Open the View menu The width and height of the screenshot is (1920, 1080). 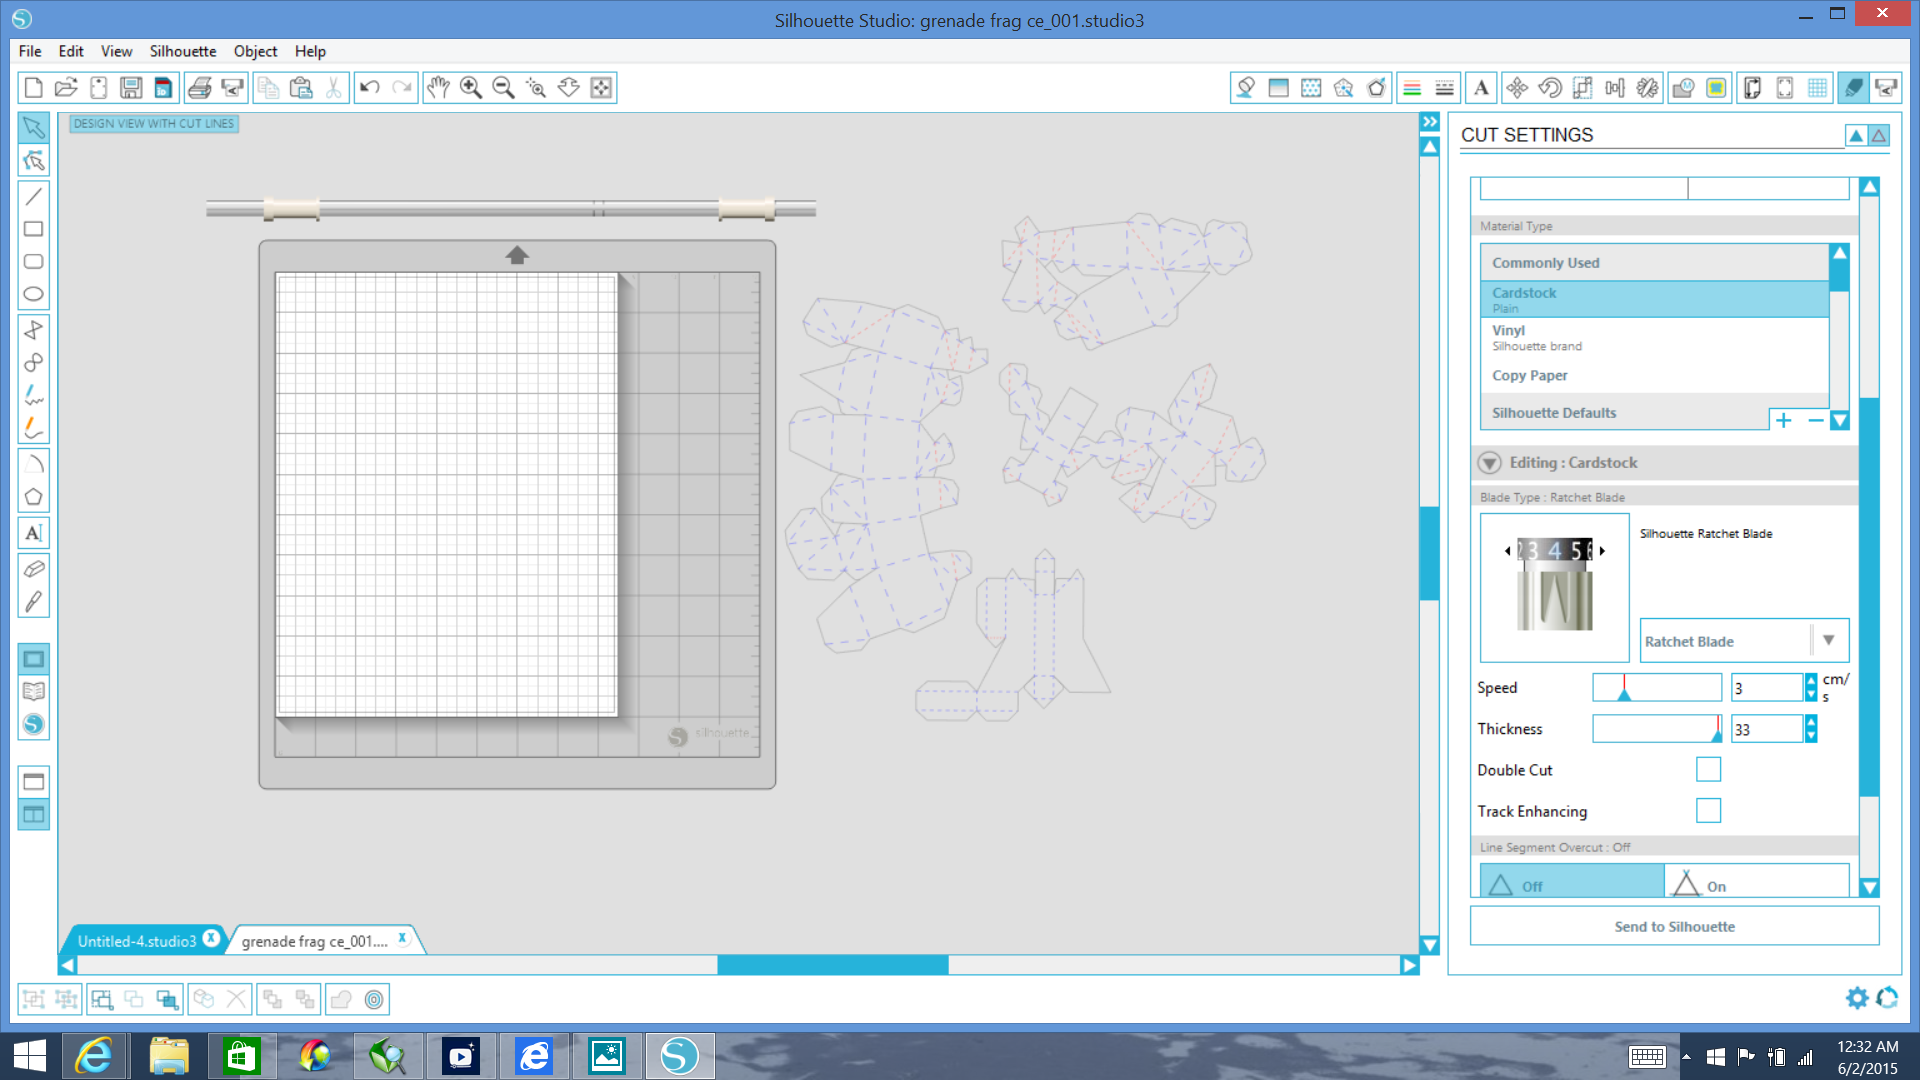[116, 51]
